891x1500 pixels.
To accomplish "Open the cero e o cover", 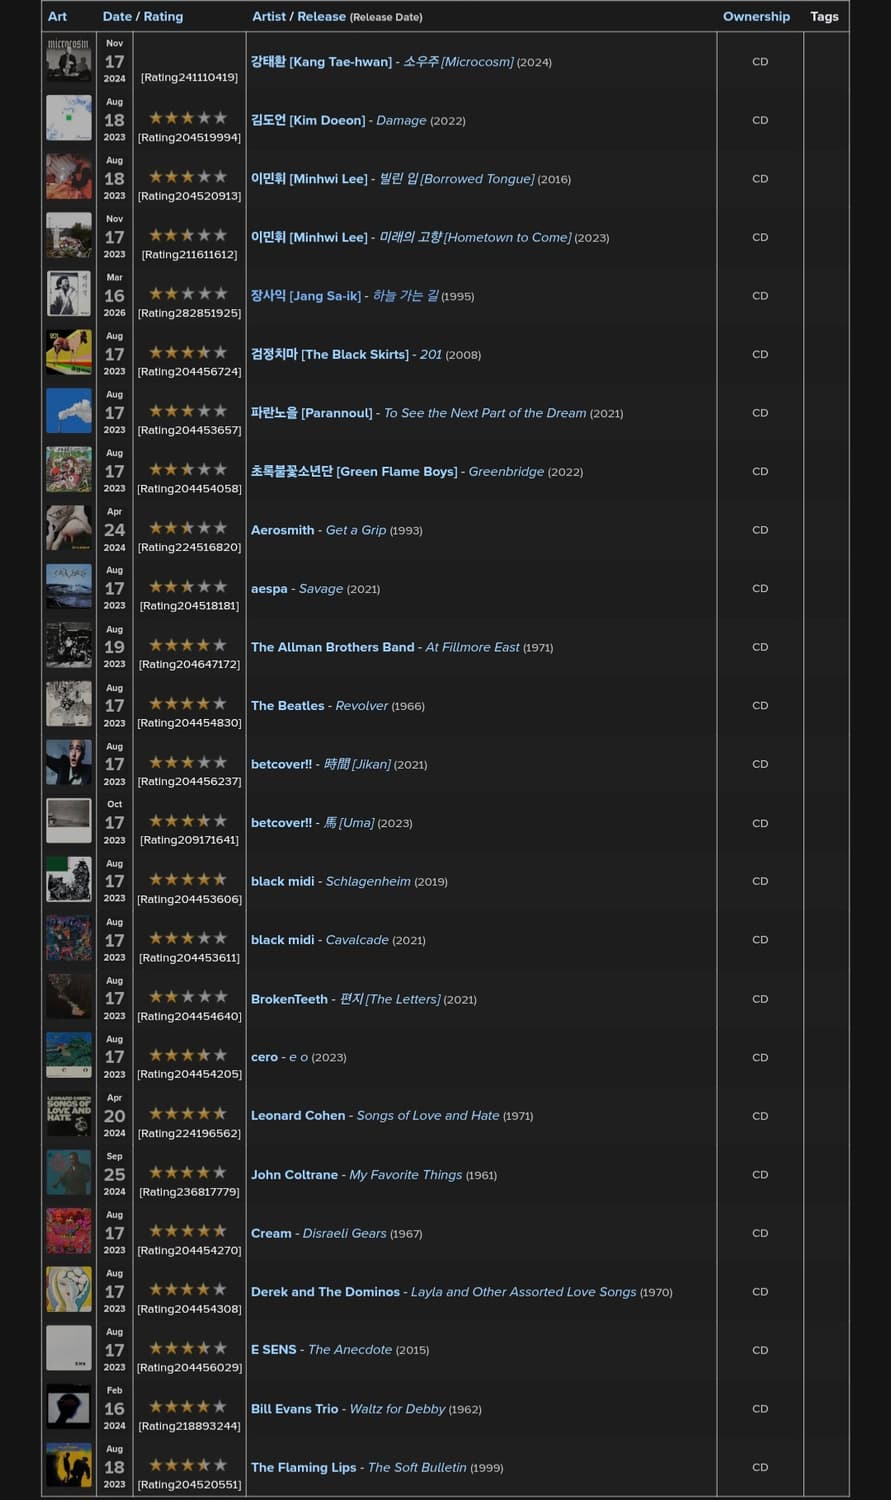I will pyautogui.click(x=69, y=1055).
